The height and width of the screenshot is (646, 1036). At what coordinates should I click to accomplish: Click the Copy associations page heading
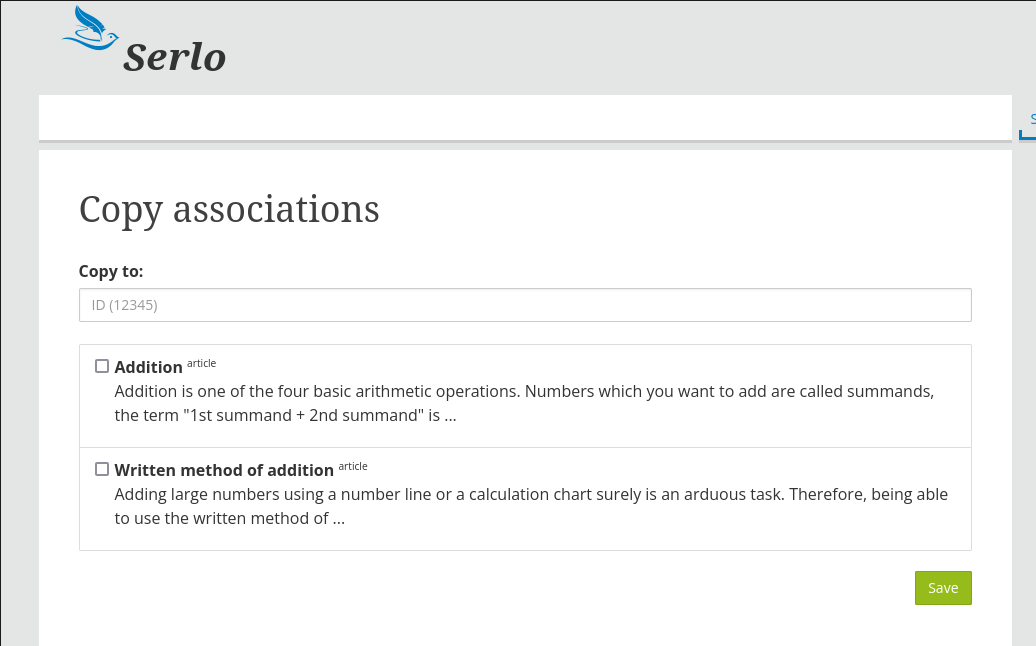pyautogui.click(x=228, y=210)
